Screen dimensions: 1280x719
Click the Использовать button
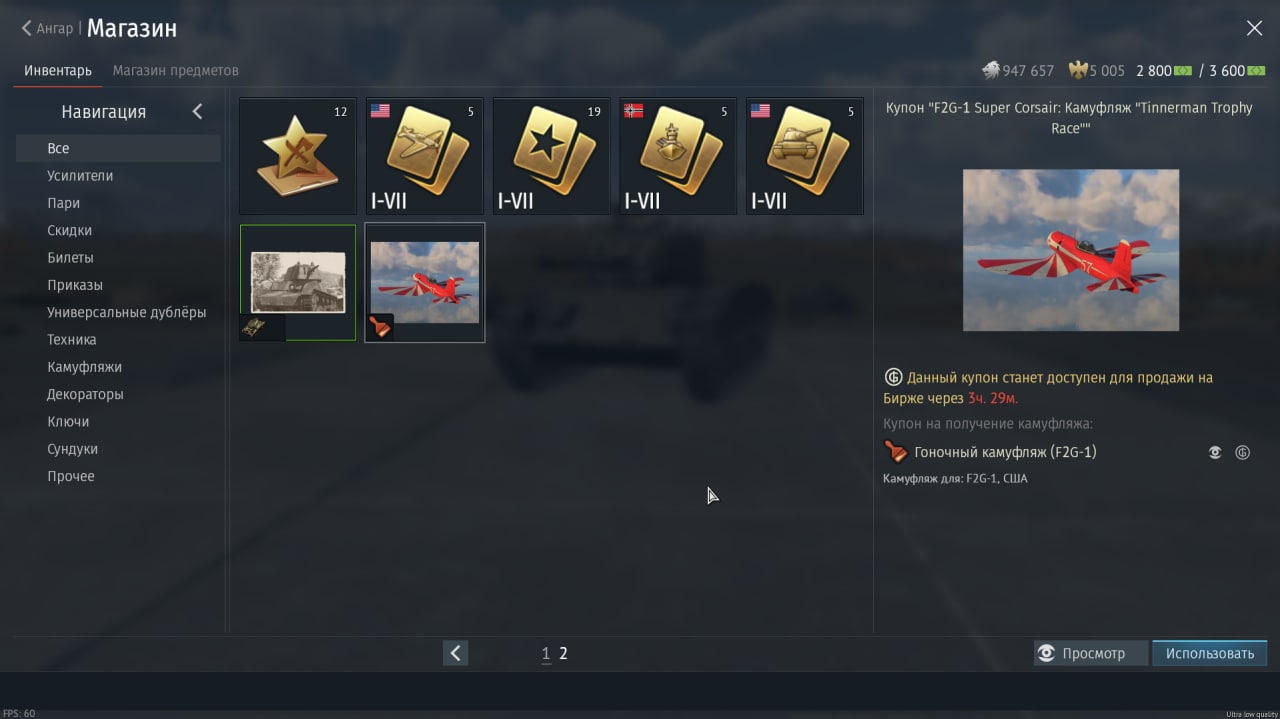click(x=1209, y=653)
